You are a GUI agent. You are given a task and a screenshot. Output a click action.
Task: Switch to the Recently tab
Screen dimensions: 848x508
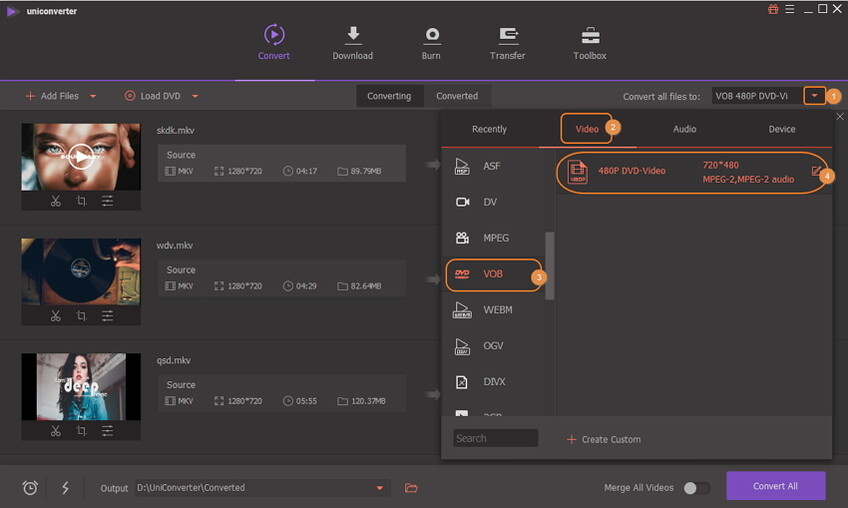click(x=489, y=129)
